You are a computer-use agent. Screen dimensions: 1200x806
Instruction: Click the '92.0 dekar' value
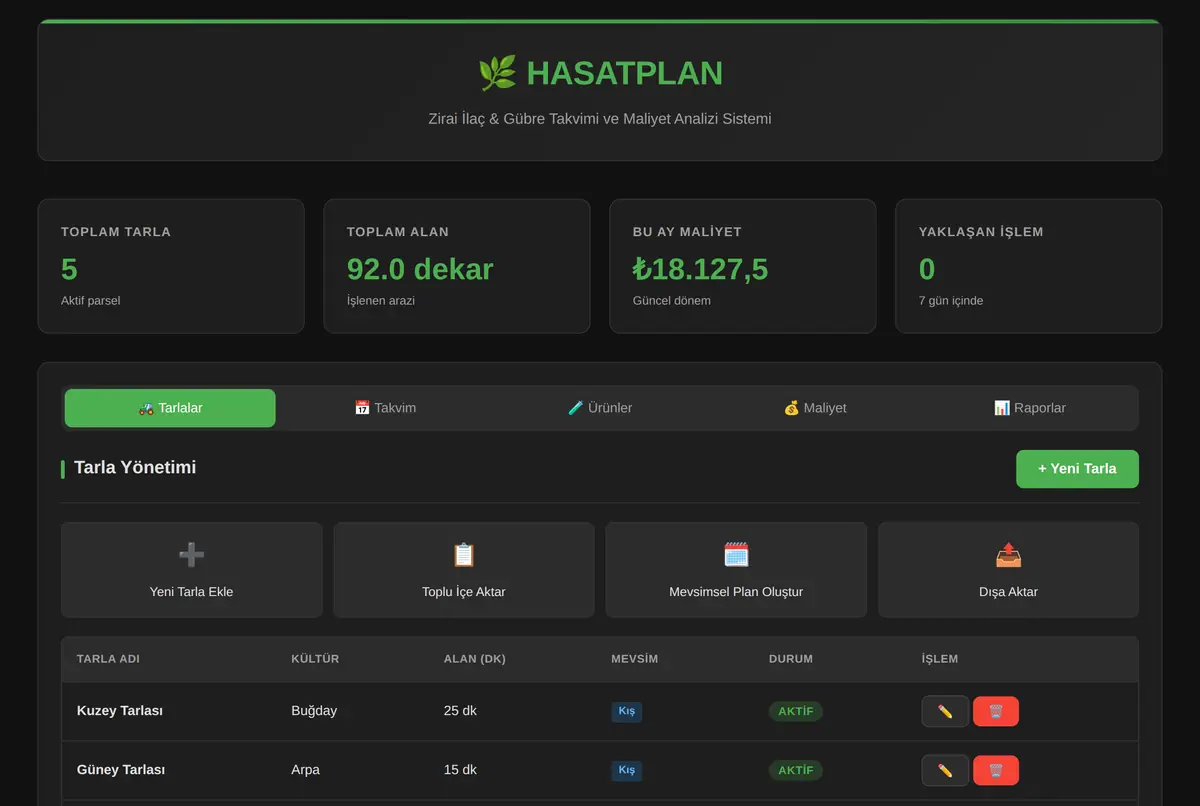pos(420,269)
